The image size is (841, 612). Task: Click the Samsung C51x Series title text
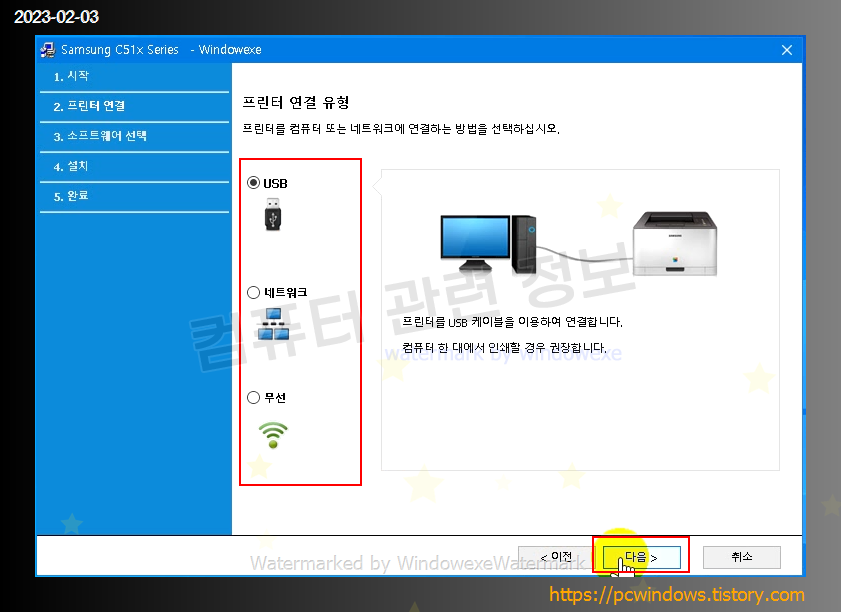click(x=120, y=50)
